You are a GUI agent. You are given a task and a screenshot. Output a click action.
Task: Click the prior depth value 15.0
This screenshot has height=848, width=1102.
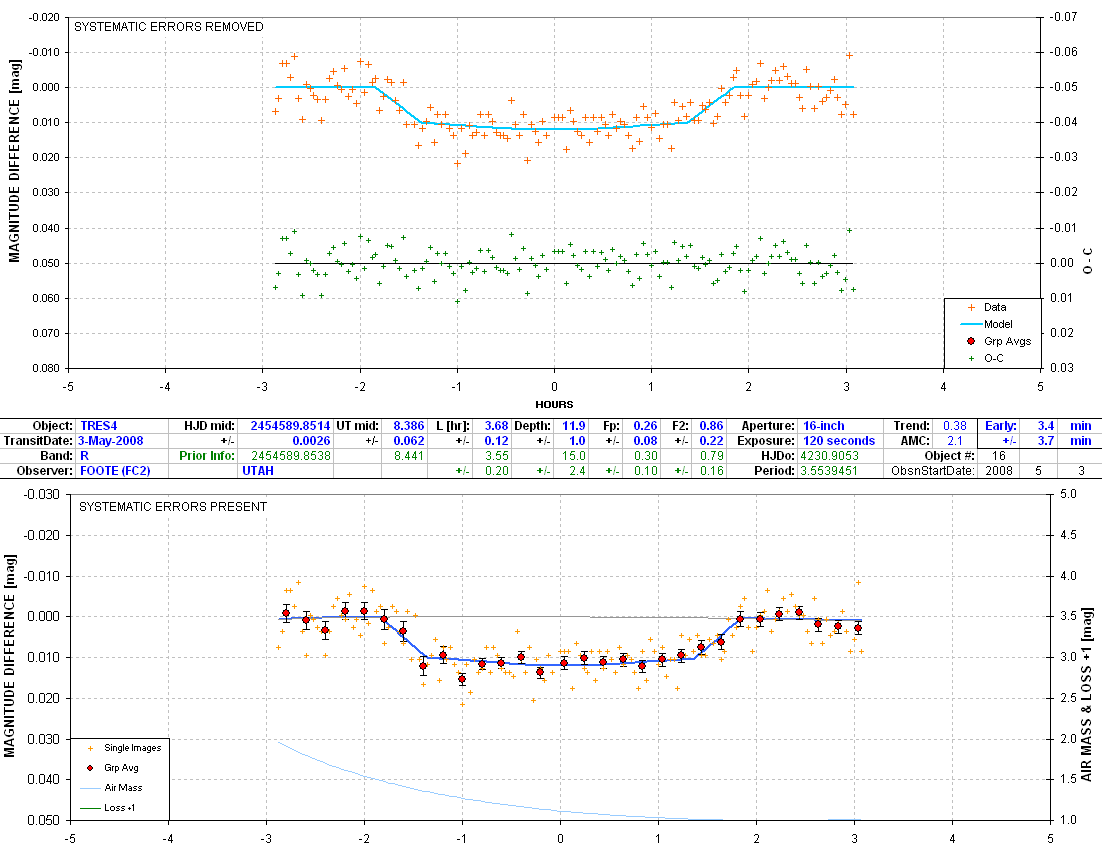pyautogui.click(x=573, y=455)
